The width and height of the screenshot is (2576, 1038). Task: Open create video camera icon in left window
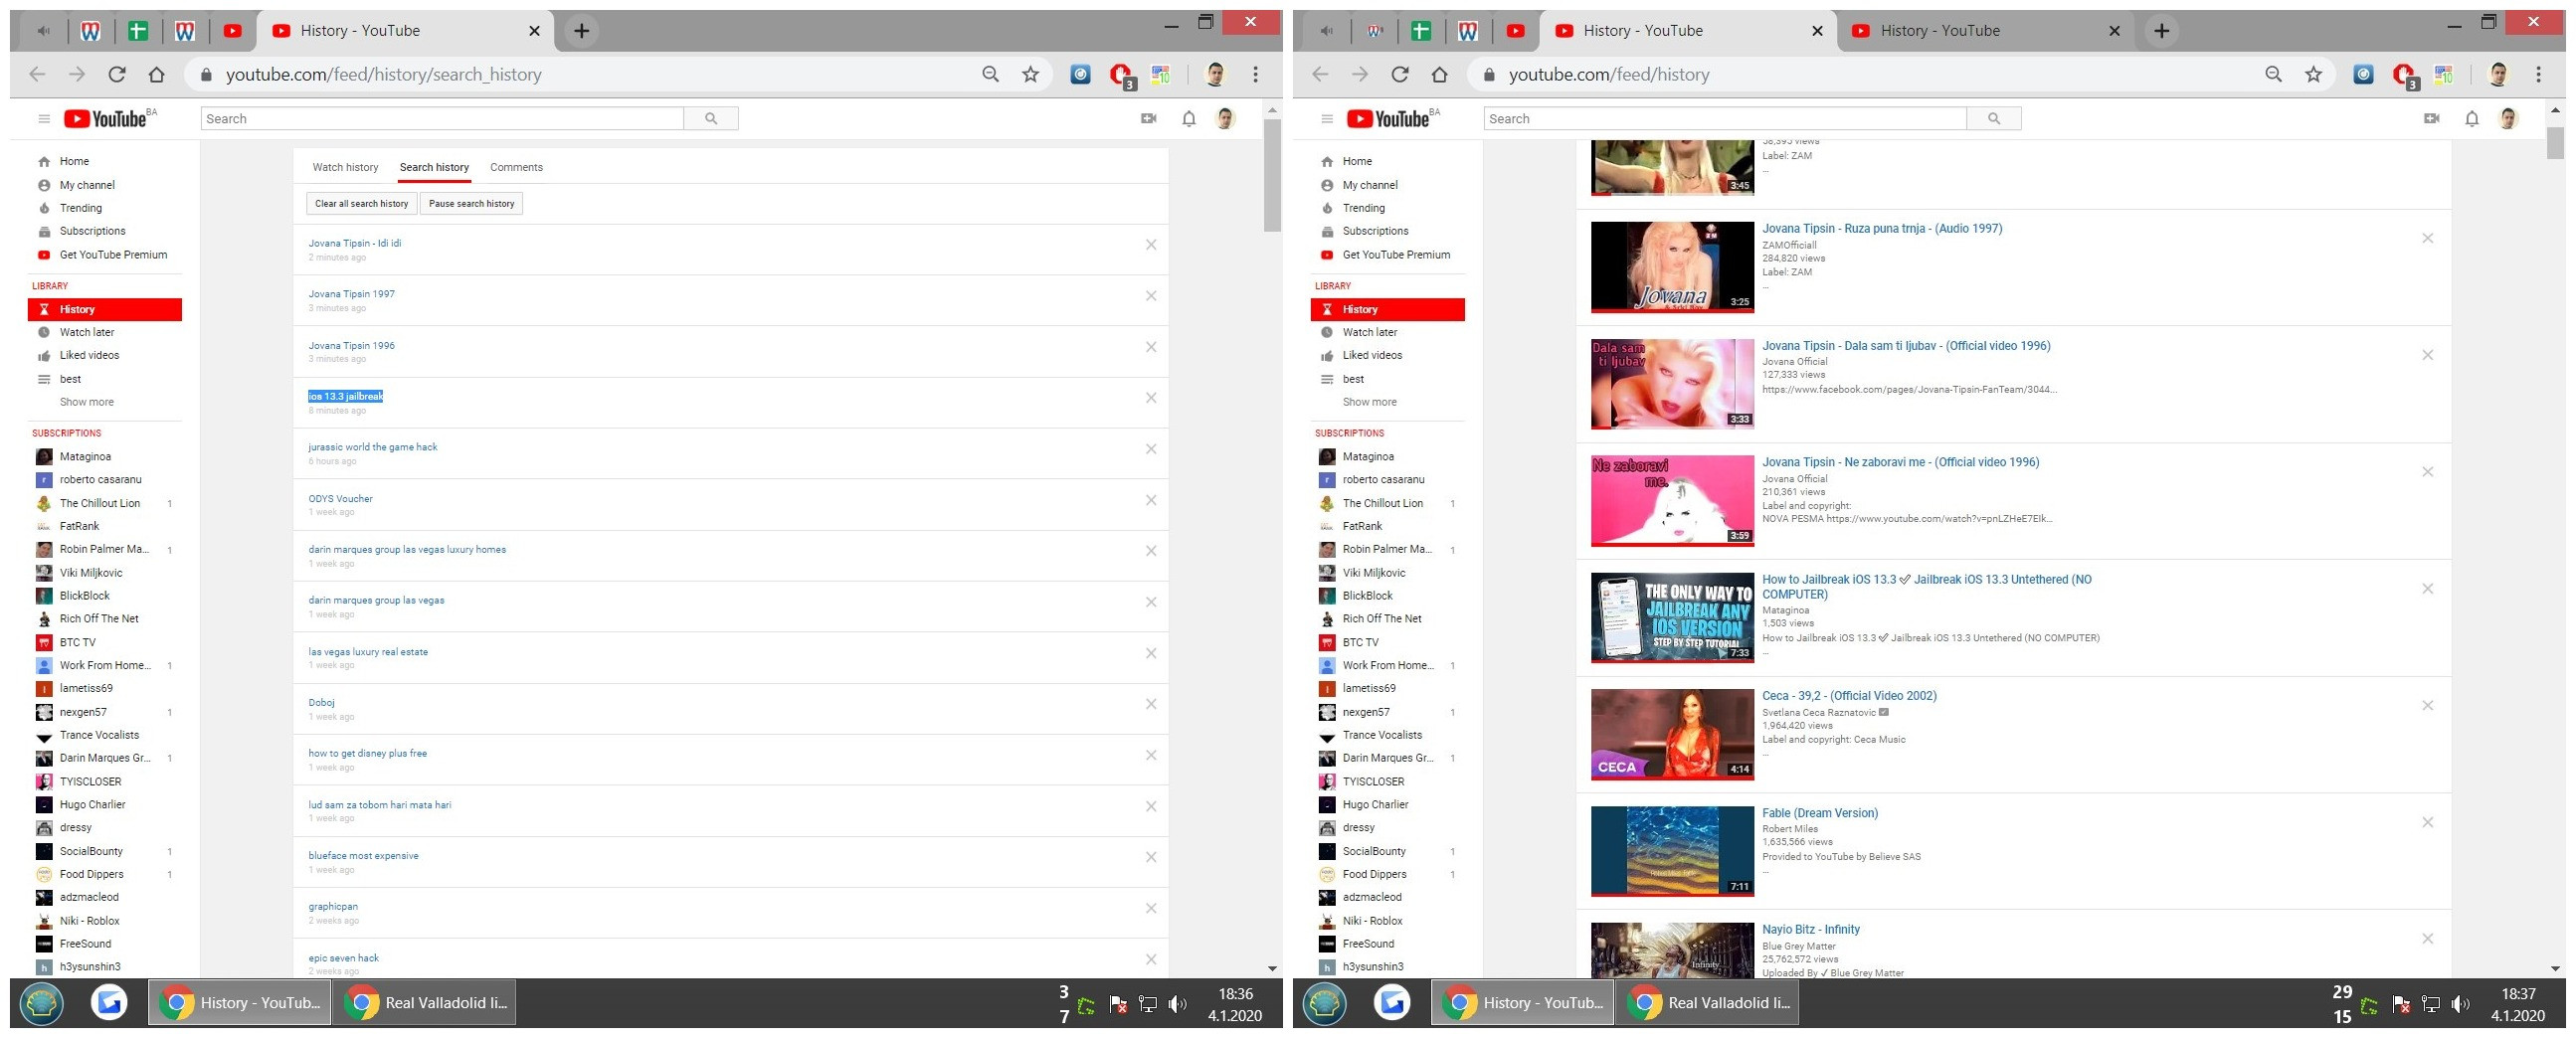[1148, 118]
